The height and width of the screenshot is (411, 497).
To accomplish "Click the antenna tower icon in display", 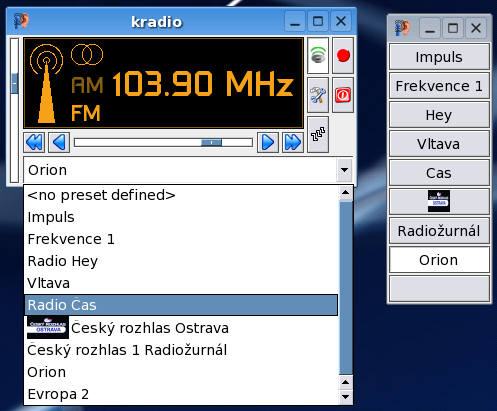I will pyautogui.click(x=46, y=83).
